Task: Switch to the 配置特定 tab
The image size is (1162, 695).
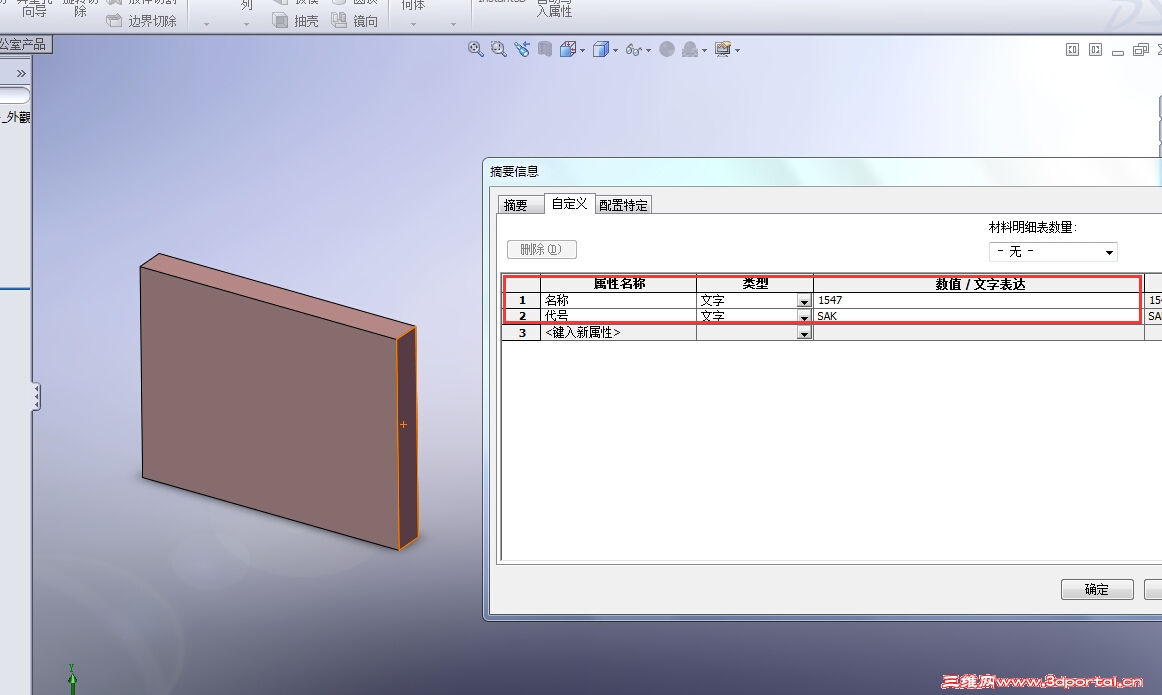Action: pyautogui.click(x=623, y=205)
